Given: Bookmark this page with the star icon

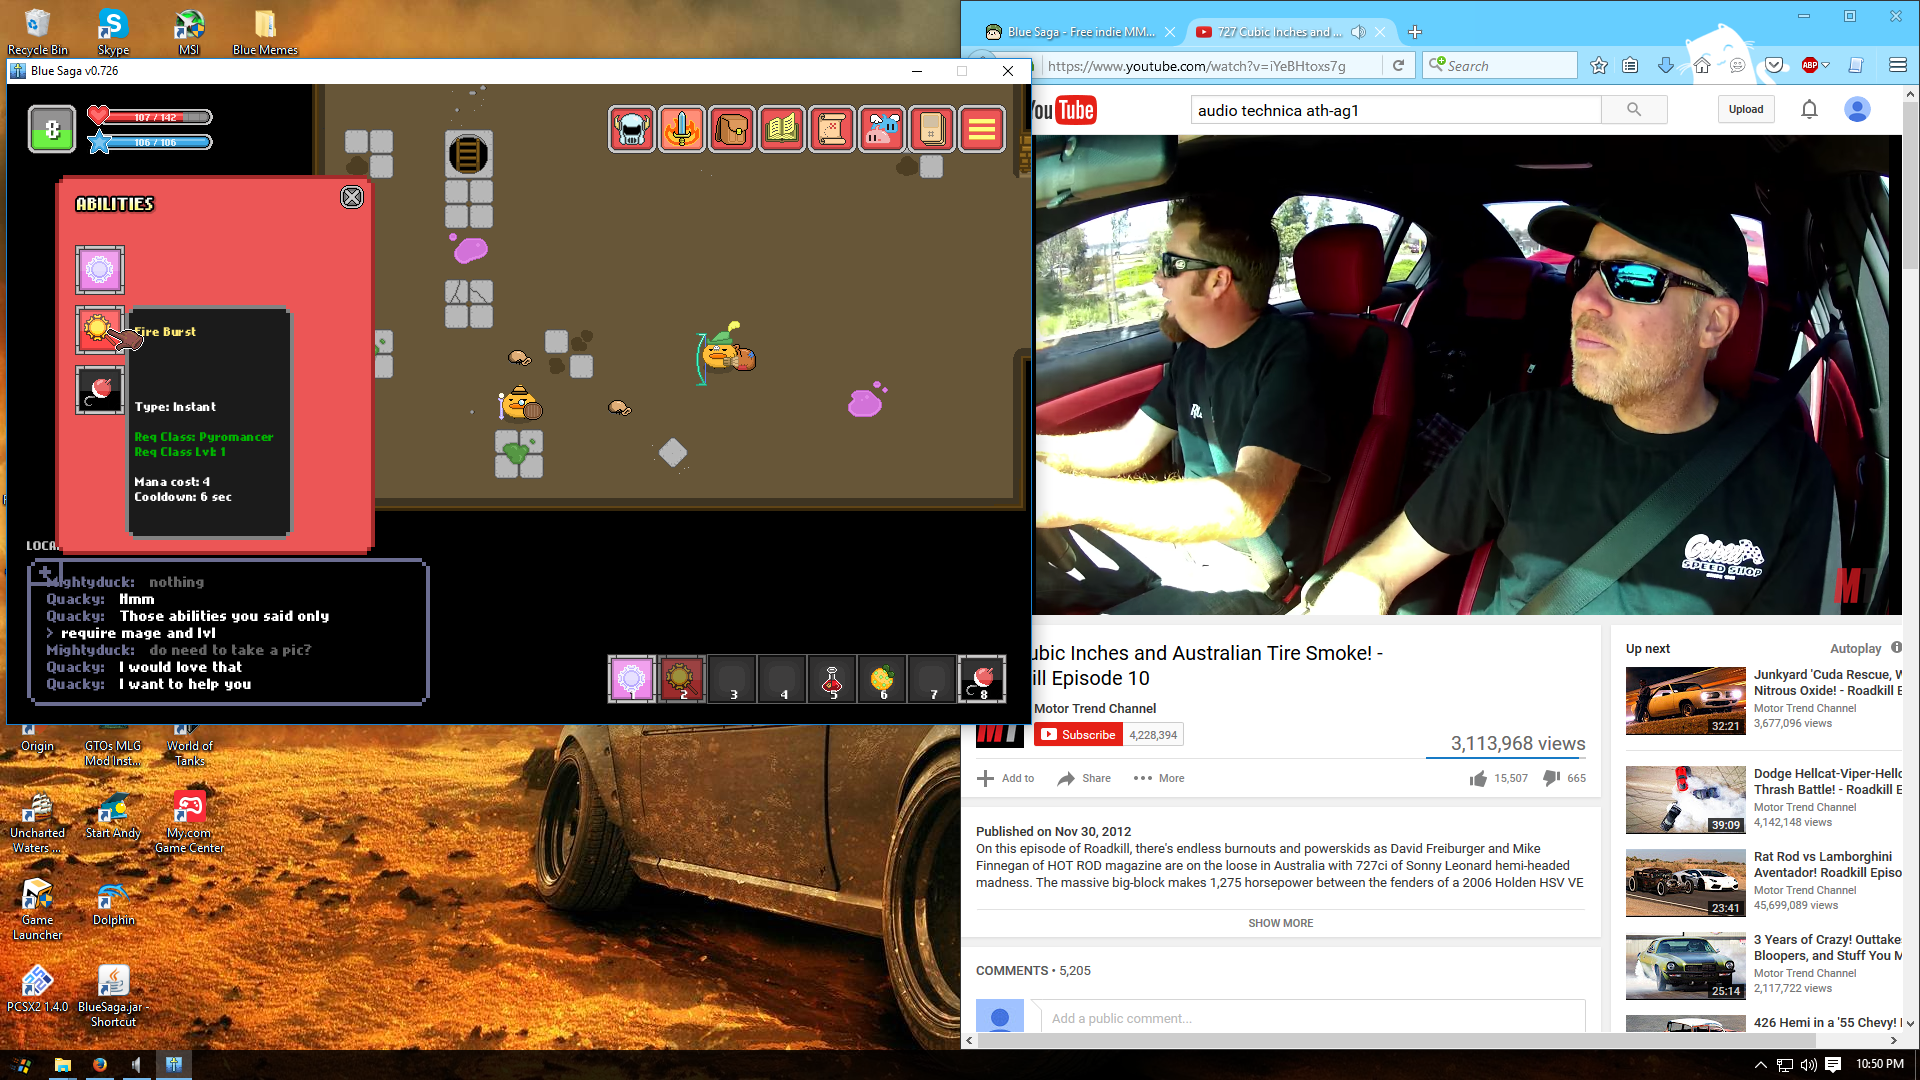Looking at the screenshot, I should [1599, 66].
